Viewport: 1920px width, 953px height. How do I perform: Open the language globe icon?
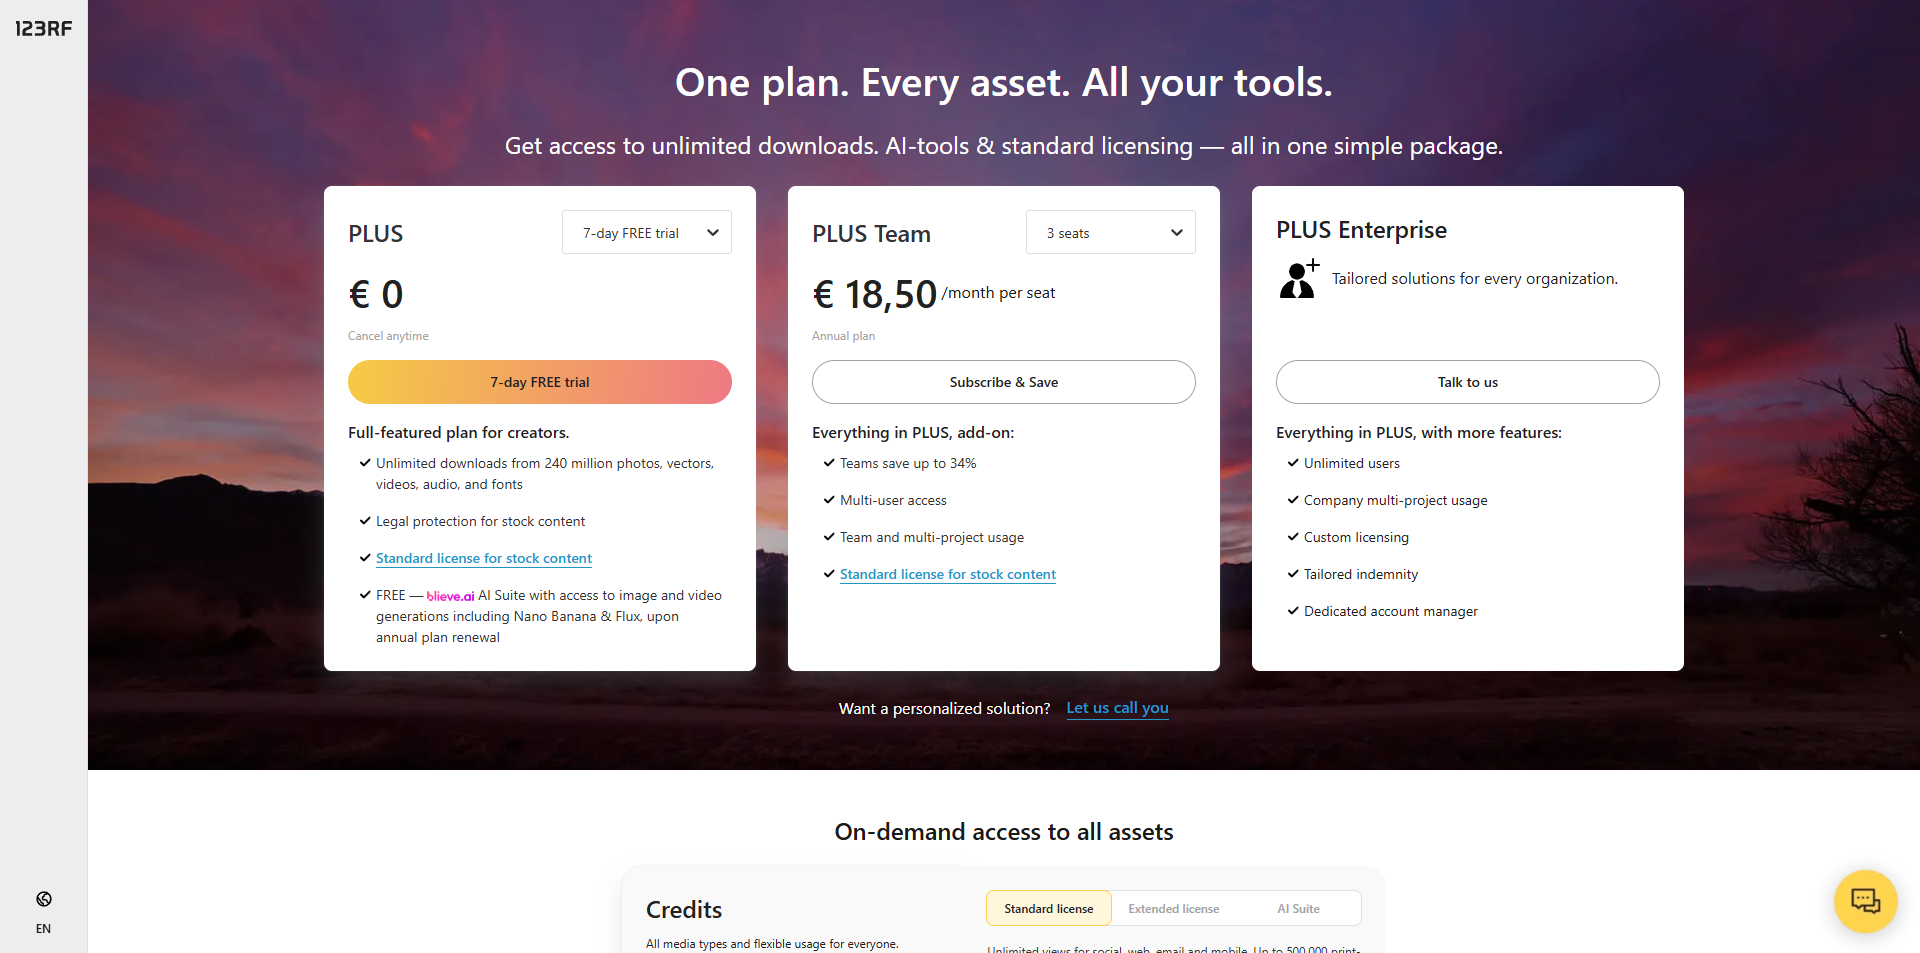pyautogui.click(x=43, y=899)
